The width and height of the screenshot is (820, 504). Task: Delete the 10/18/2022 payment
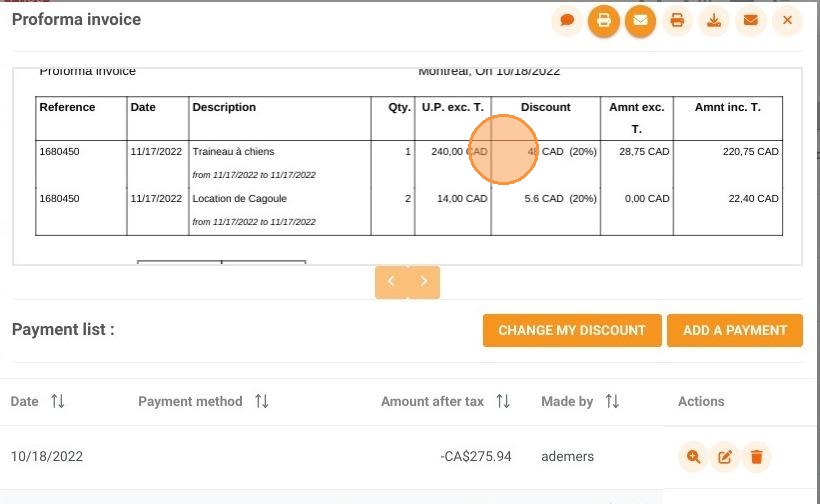(756, 457)
